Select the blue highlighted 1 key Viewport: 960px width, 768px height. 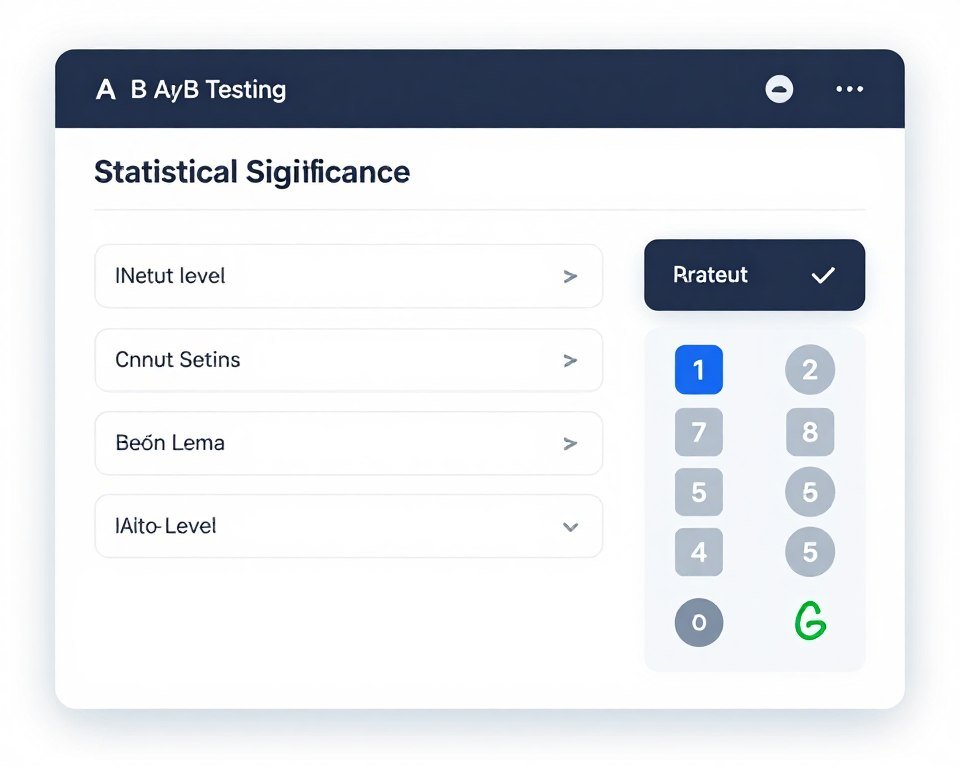[x=699, y=370]
